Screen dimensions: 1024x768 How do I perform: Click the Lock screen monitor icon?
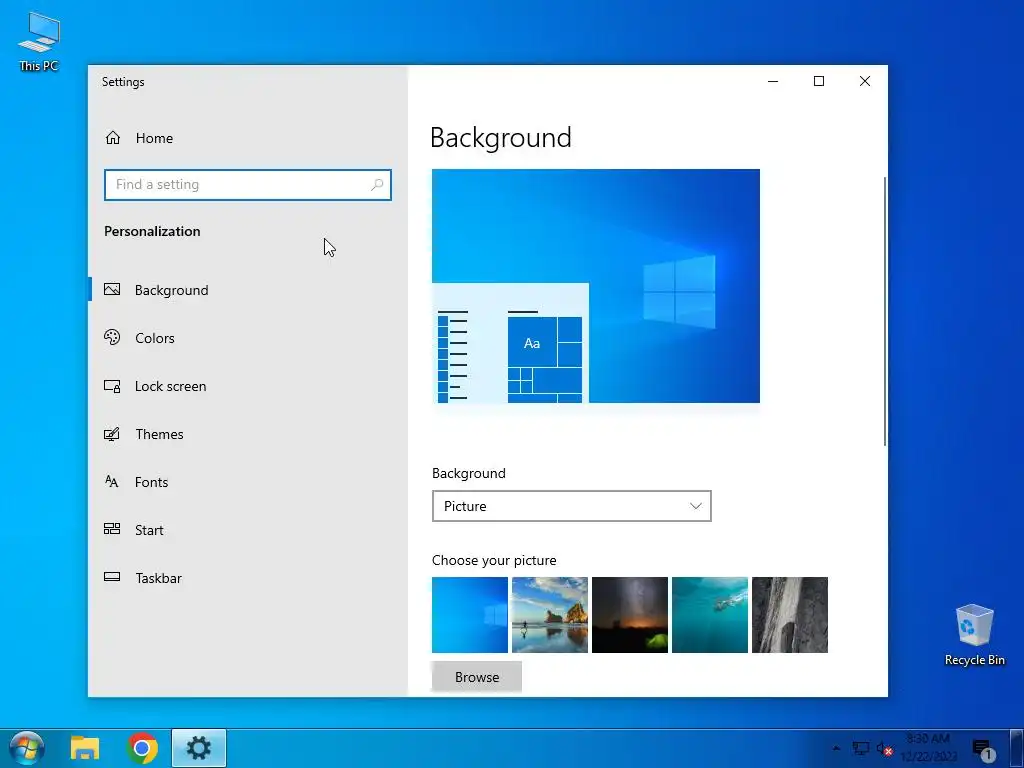click(112, 386)
